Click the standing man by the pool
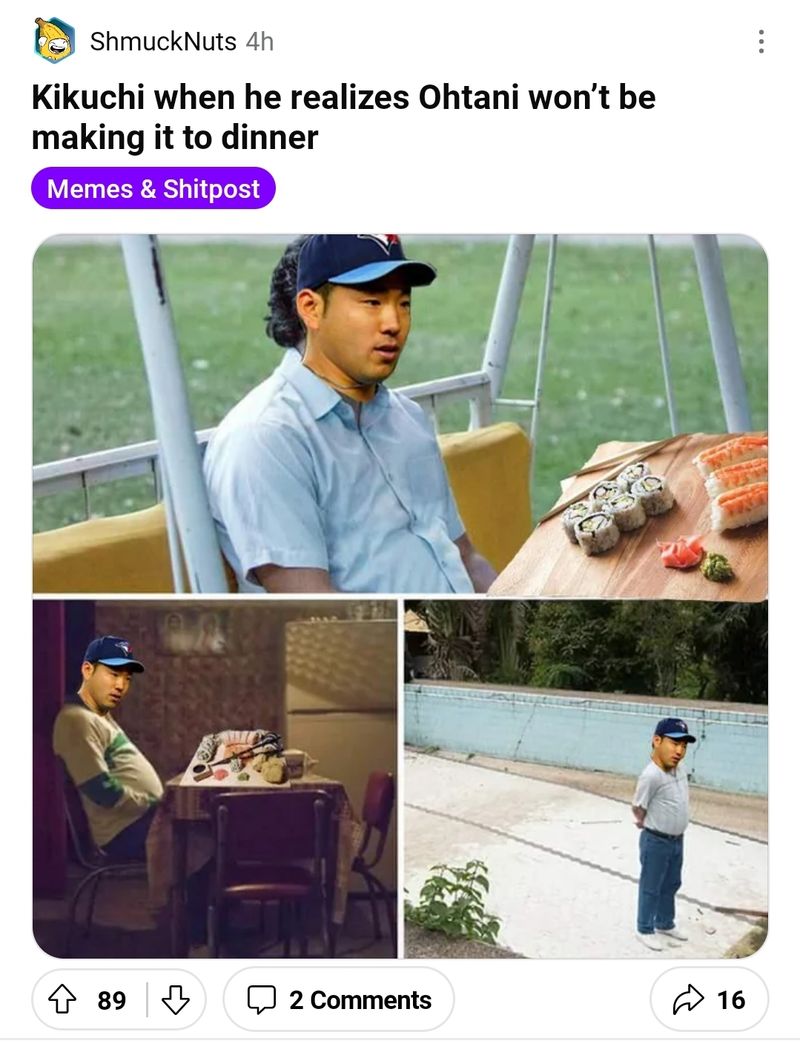 [x=663, y=833]
